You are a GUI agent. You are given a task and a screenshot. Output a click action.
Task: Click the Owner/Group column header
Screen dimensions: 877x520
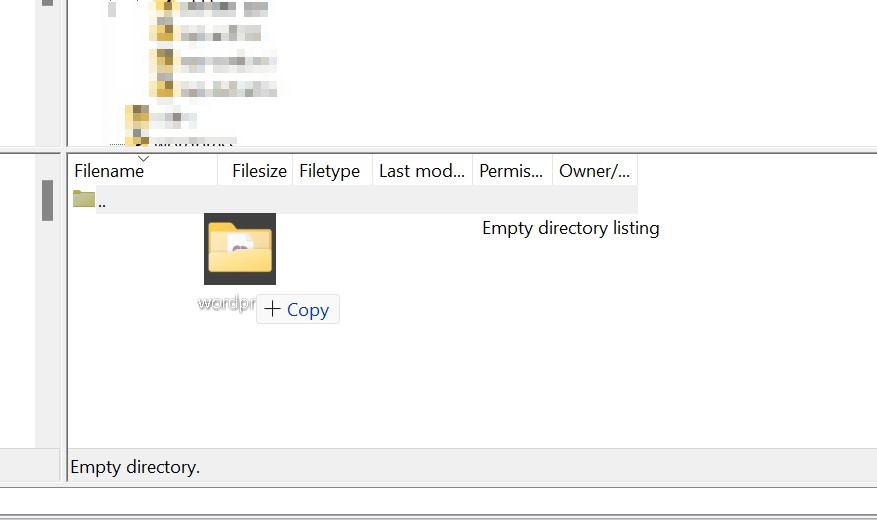click(x=594, y=171)
